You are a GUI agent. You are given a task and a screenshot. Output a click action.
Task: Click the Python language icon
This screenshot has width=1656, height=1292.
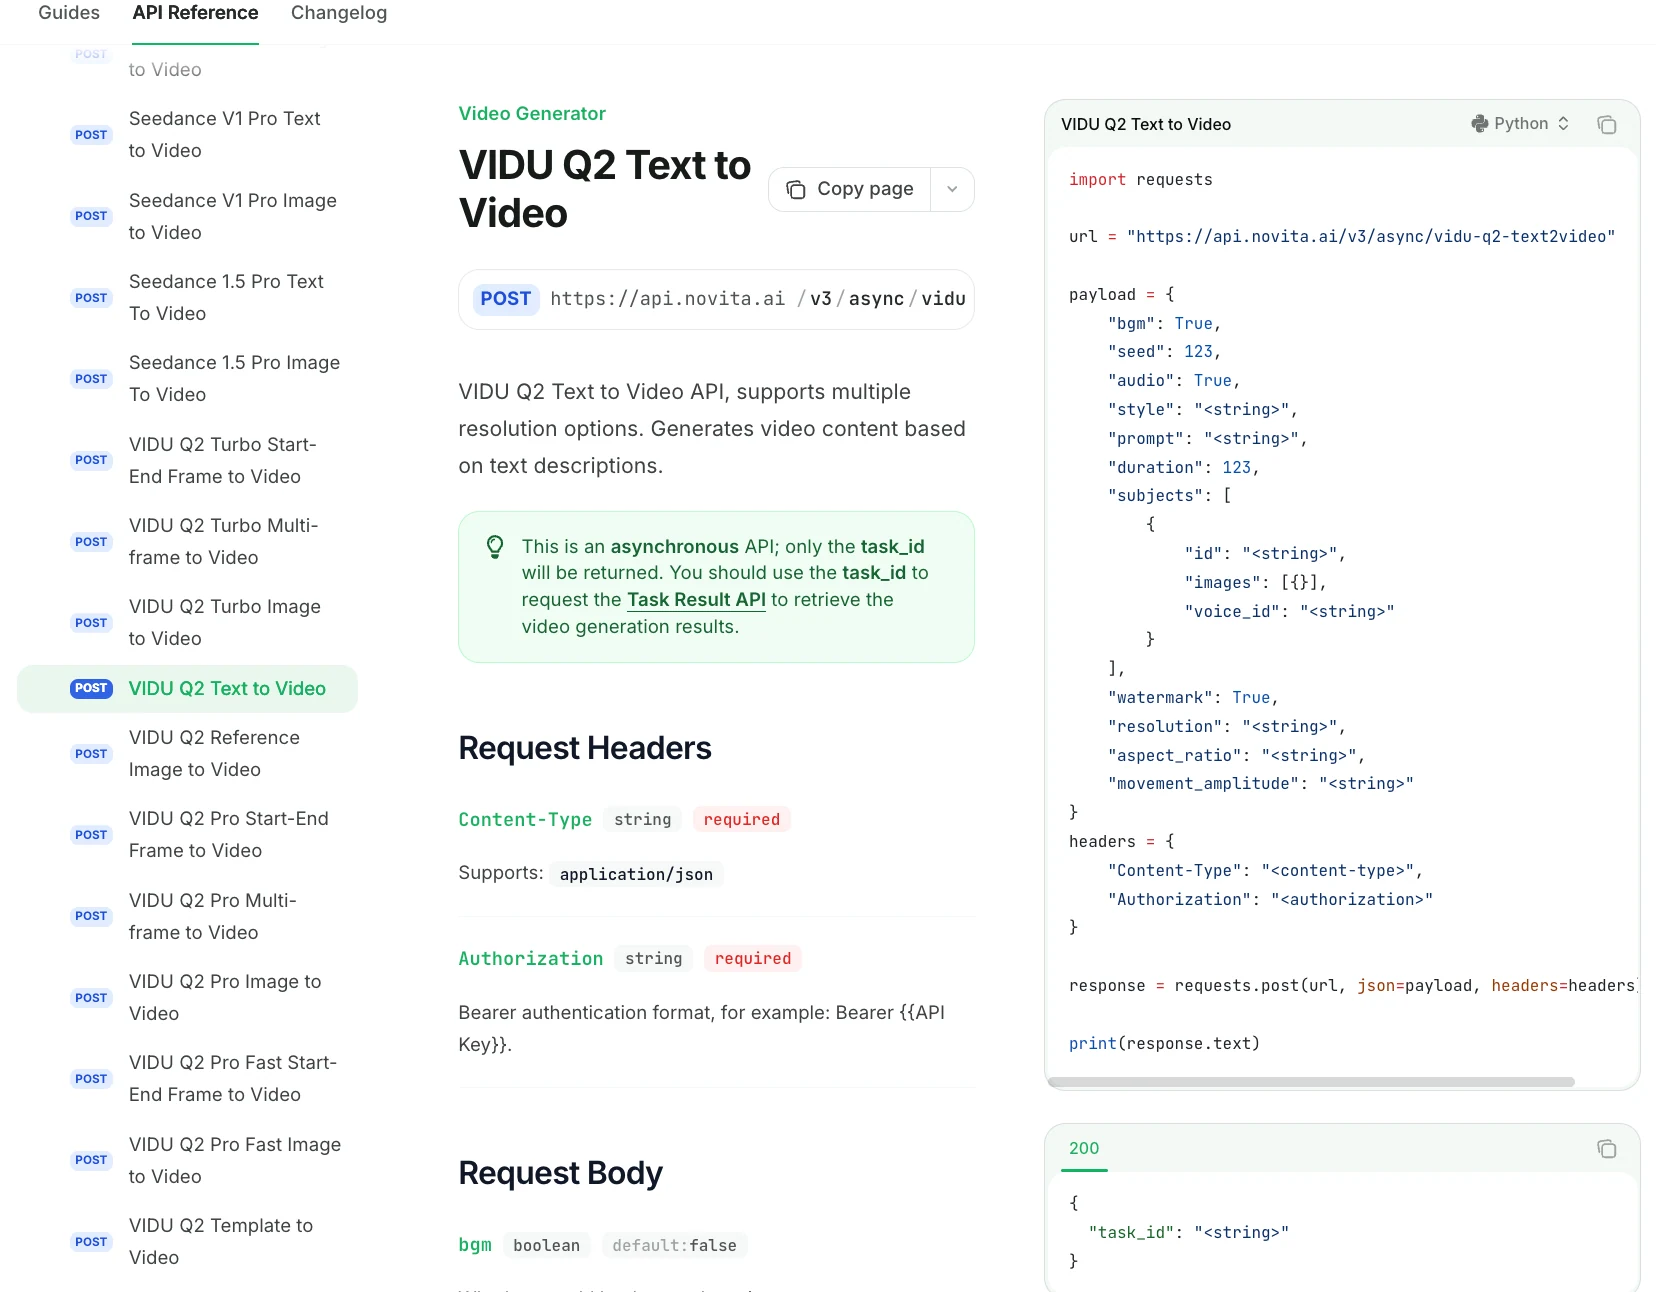pyautogui.click(x=1480, y=124)
